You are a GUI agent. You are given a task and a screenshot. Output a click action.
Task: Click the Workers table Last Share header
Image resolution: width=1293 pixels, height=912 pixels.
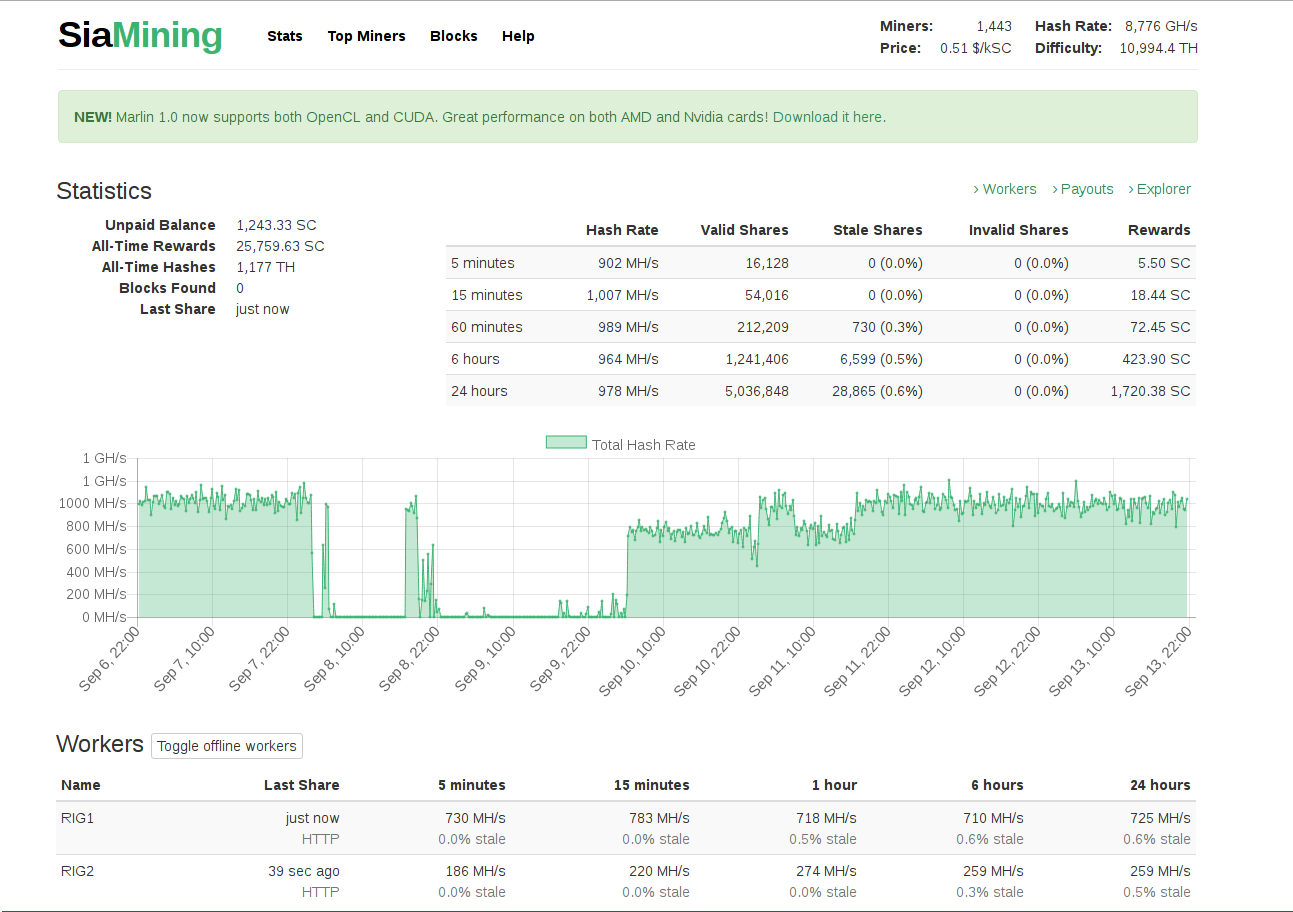click(301, 785)
